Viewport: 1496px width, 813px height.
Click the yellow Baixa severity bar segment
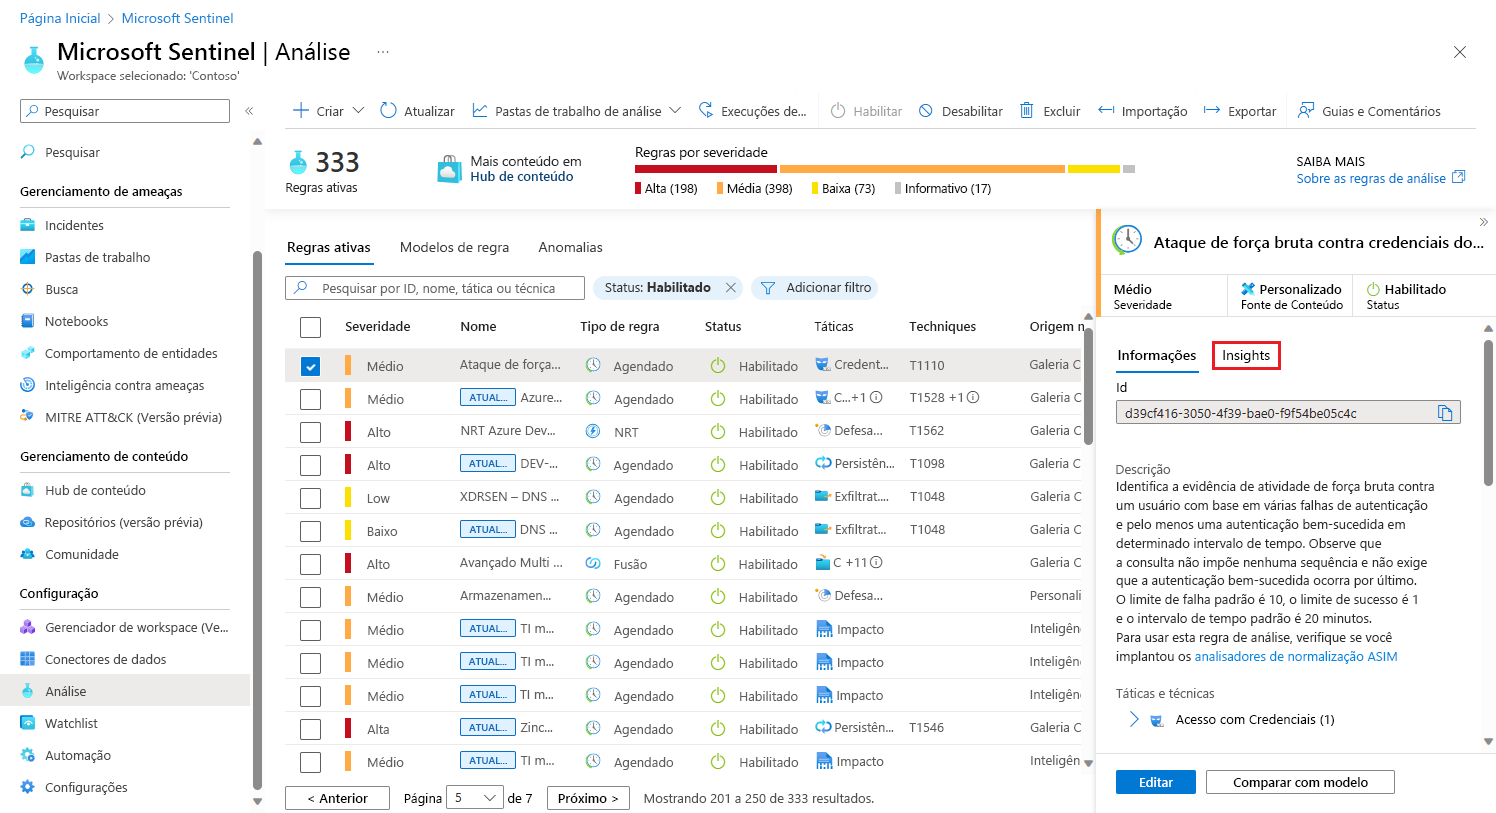[1093, 169]
